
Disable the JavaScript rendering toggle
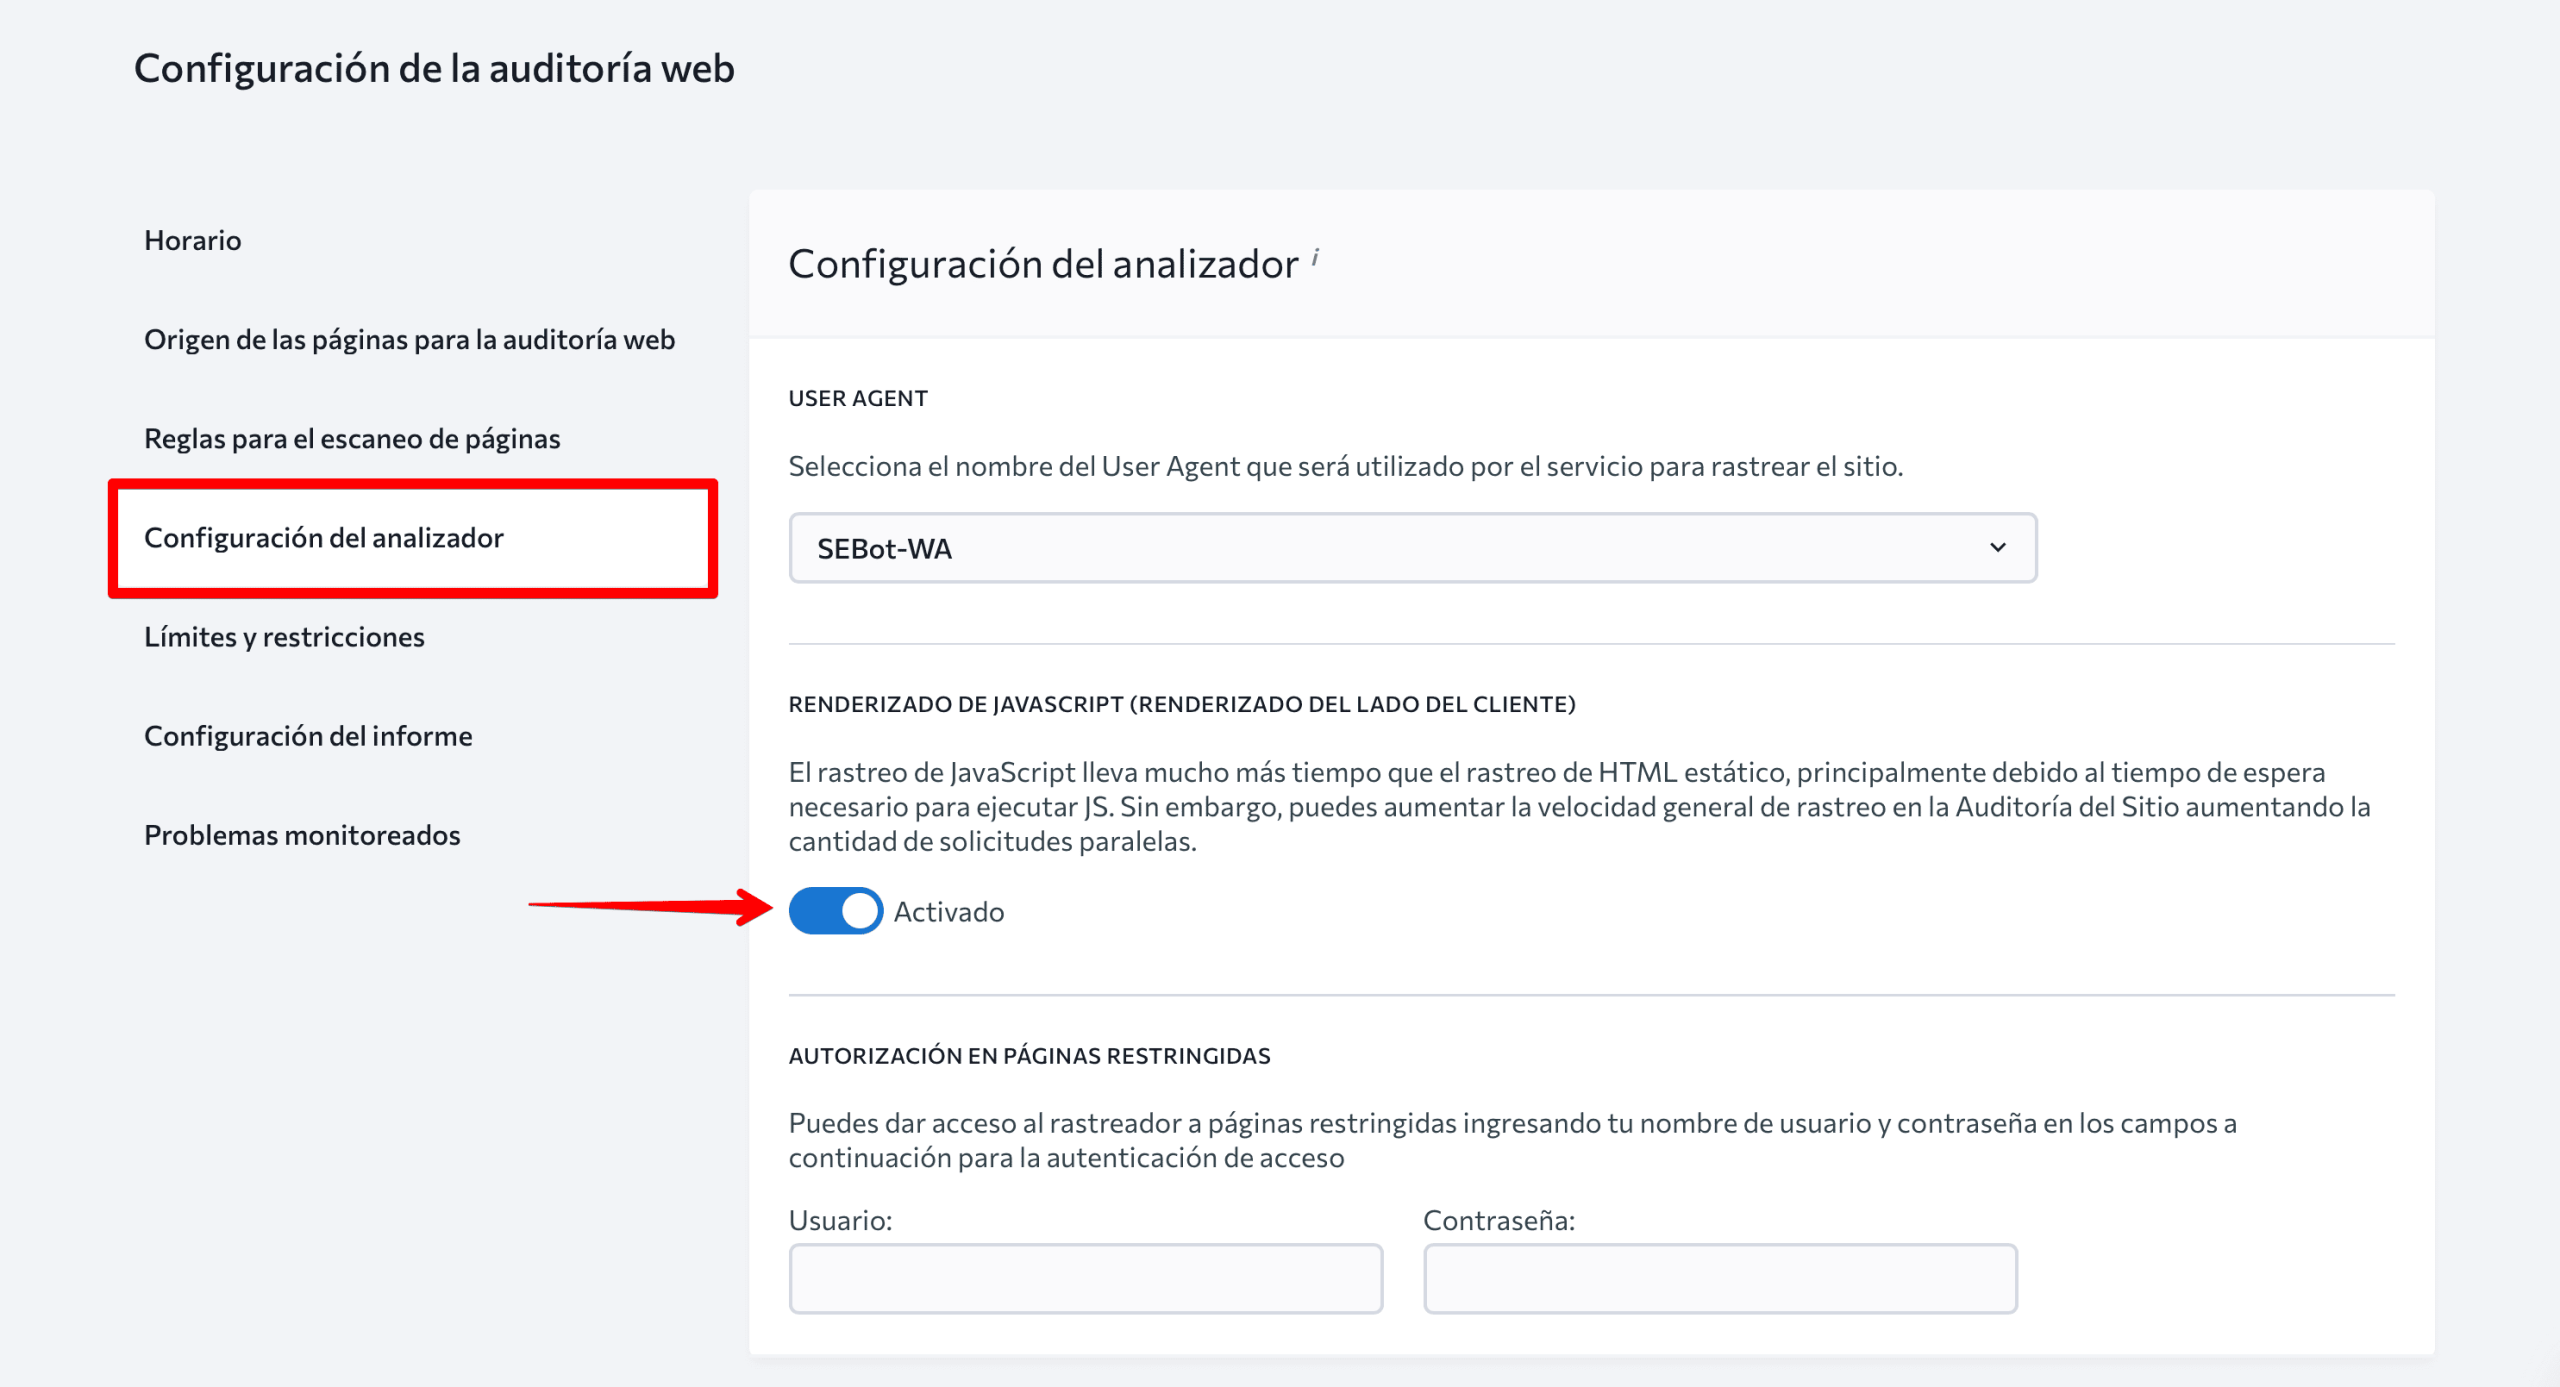click(x=836, y=911)
